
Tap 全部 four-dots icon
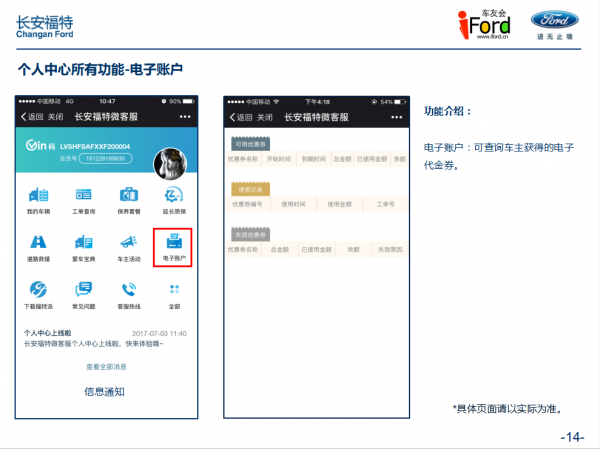[x=174, y=289]
